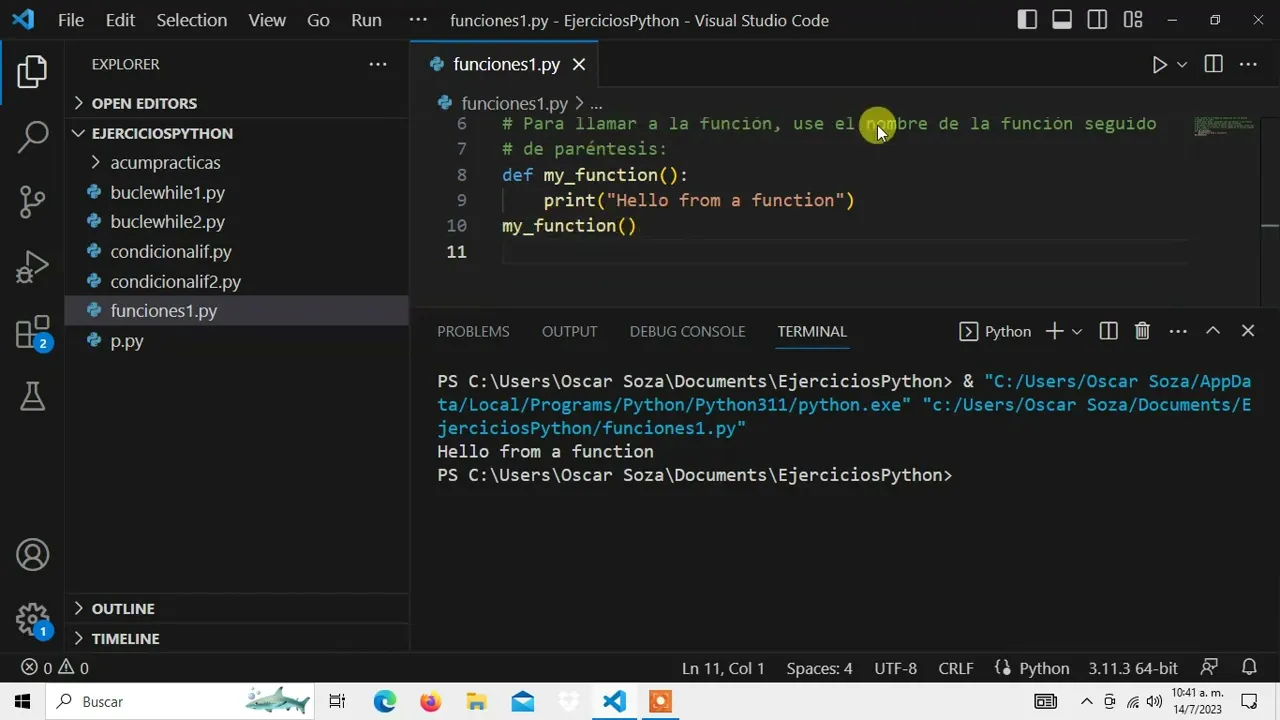Open the Accounts menu icon
The height and width of the screenshot is (720, 1280).
point(32,554)
